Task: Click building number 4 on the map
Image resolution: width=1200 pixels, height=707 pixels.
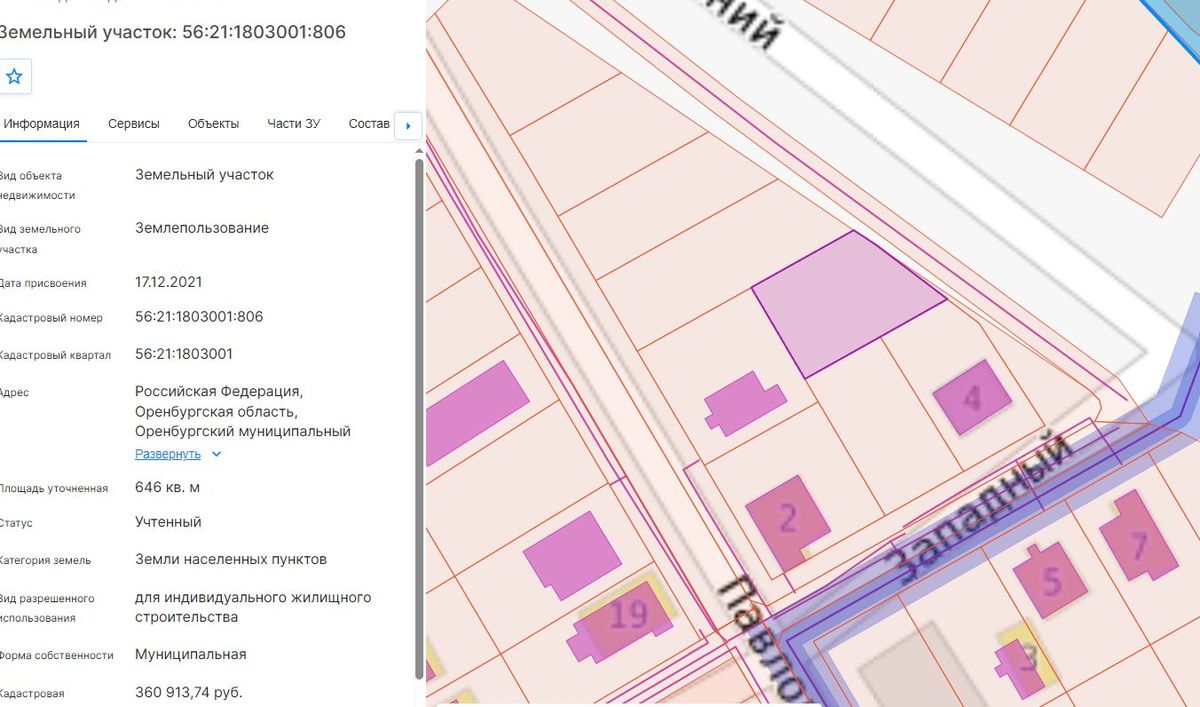Action: tap(972, 398)
